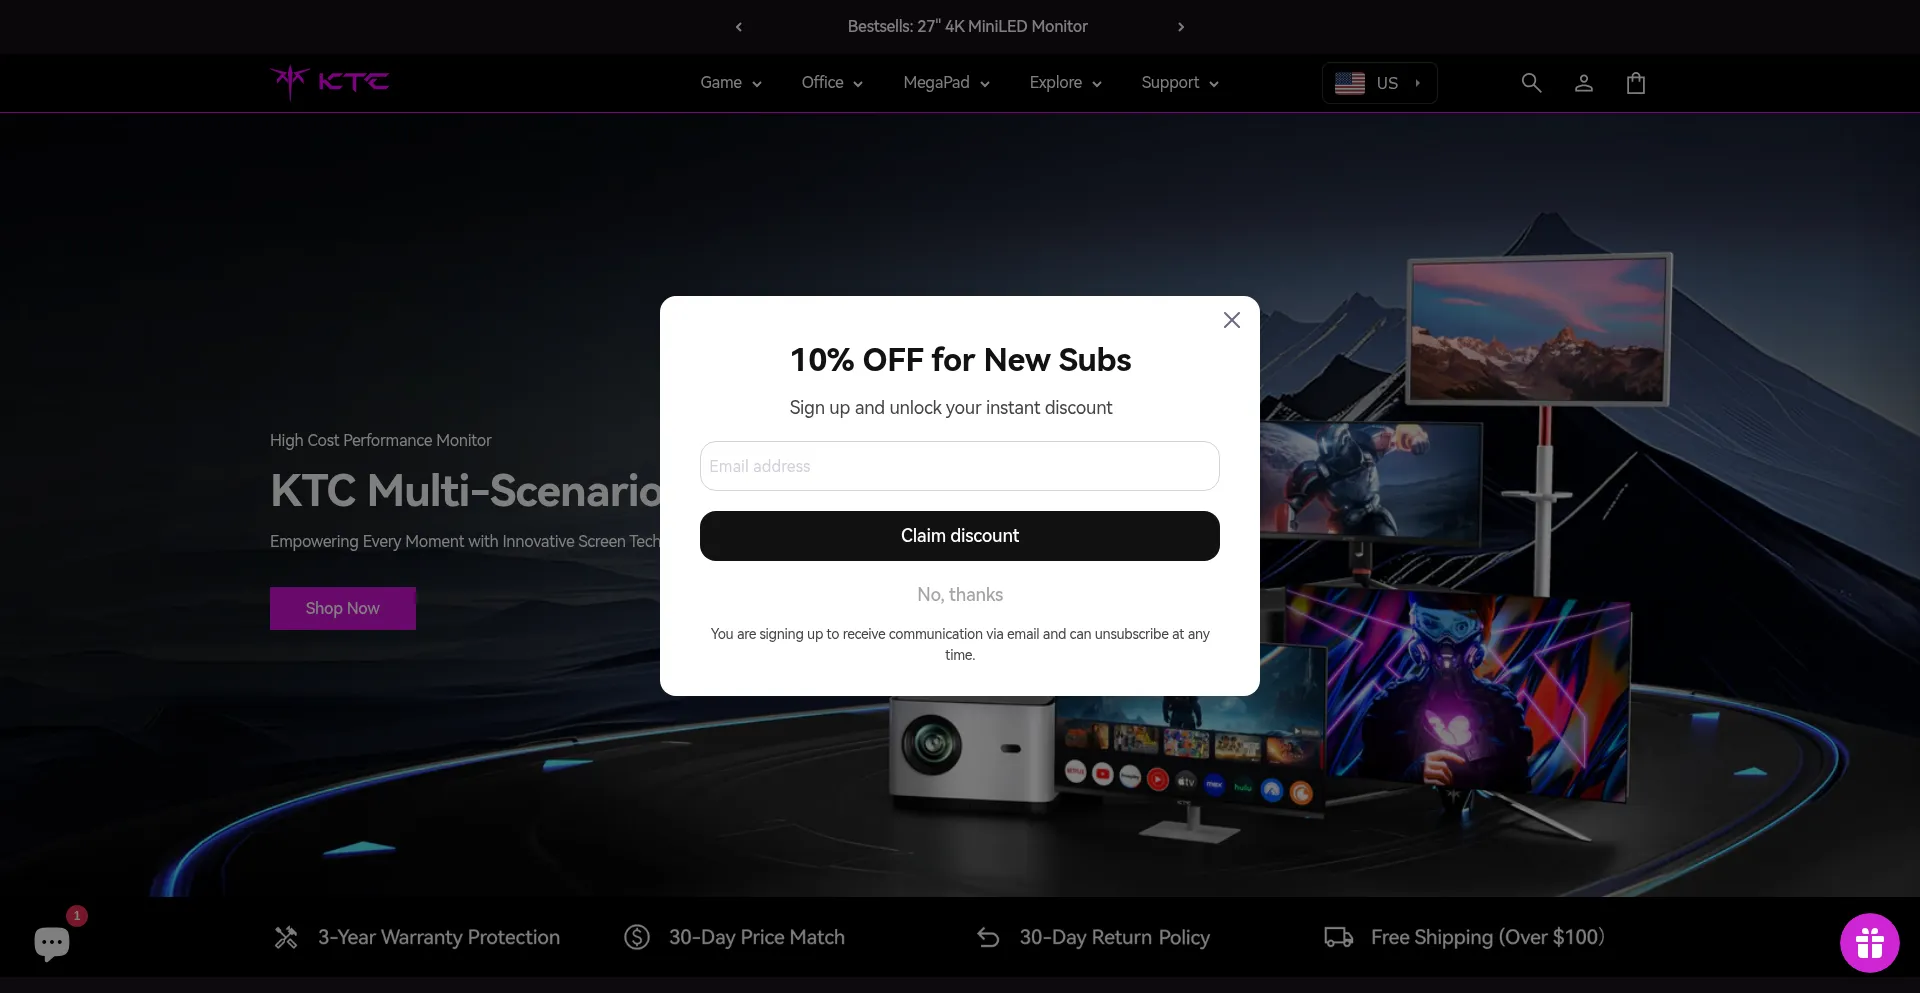Screen dimensions: 1920x993
Task: Go to KTC logo homepage
Action: 329,82
